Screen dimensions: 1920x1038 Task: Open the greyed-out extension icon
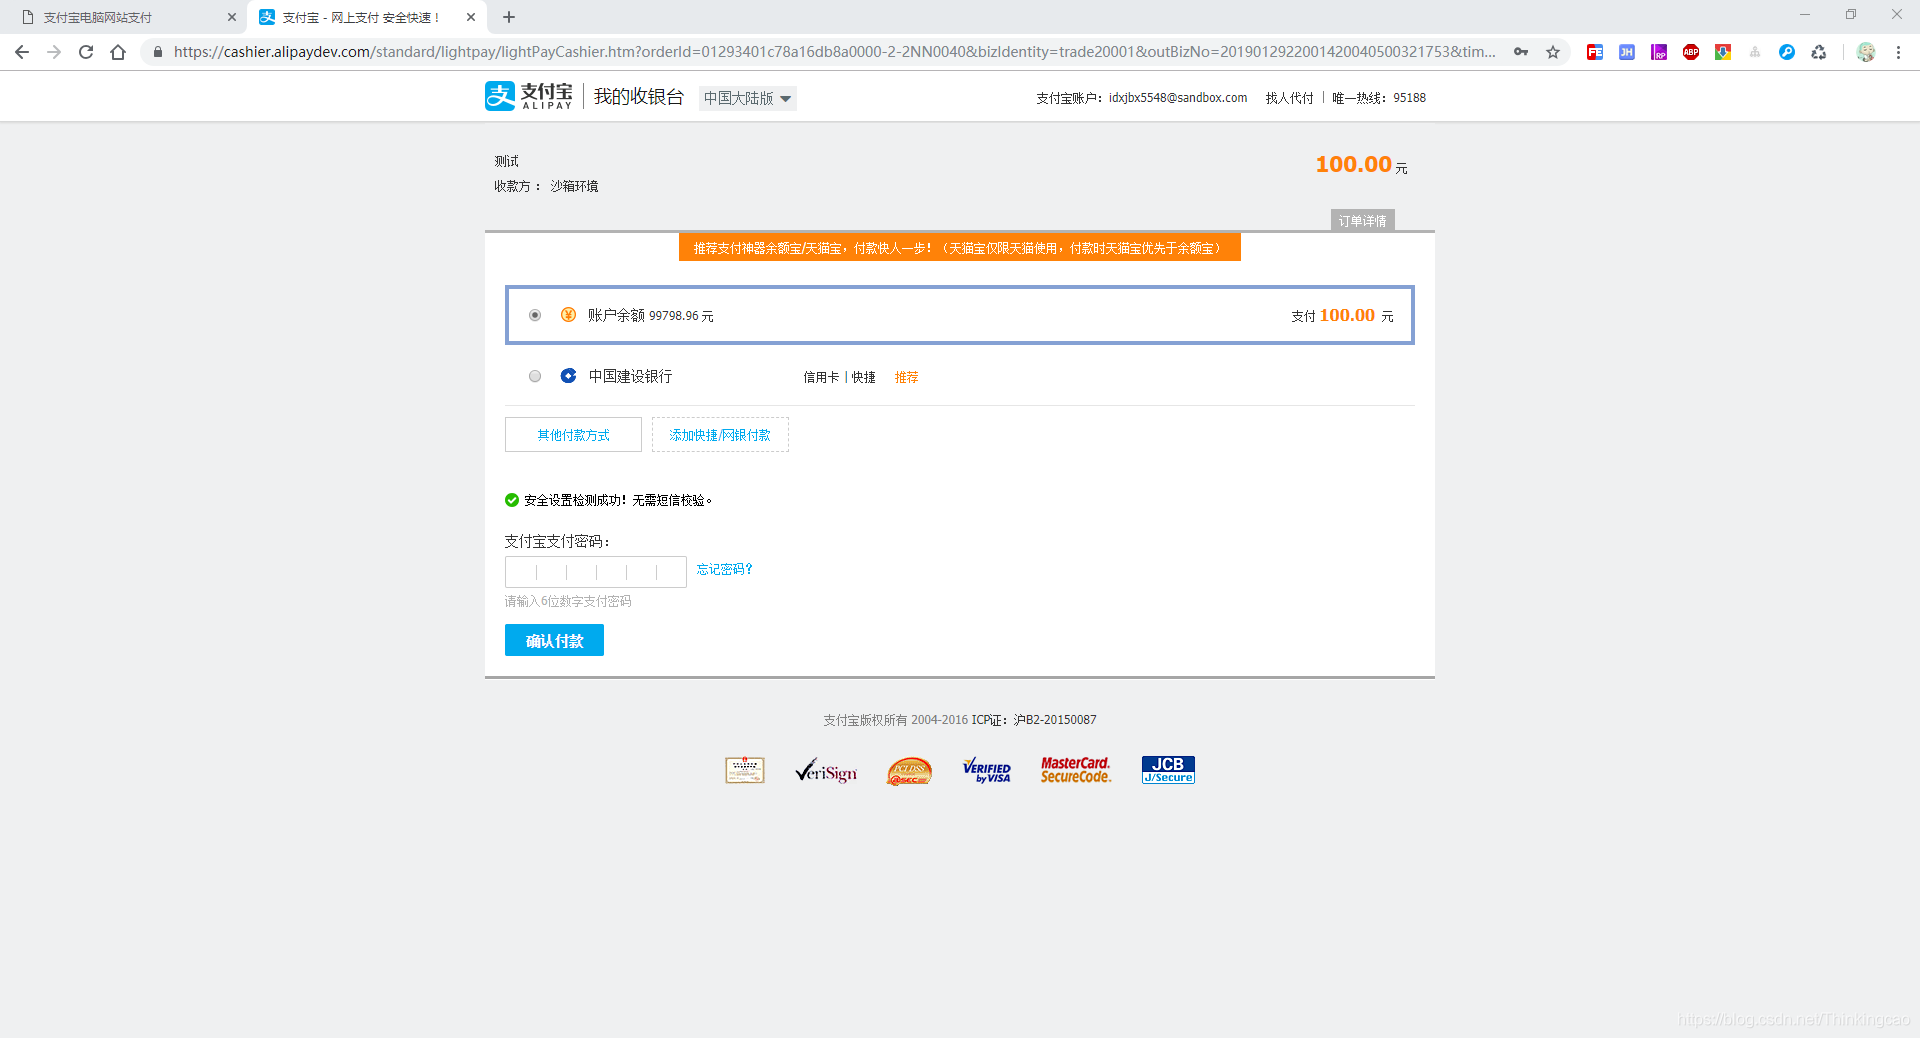click(1755, 52)
